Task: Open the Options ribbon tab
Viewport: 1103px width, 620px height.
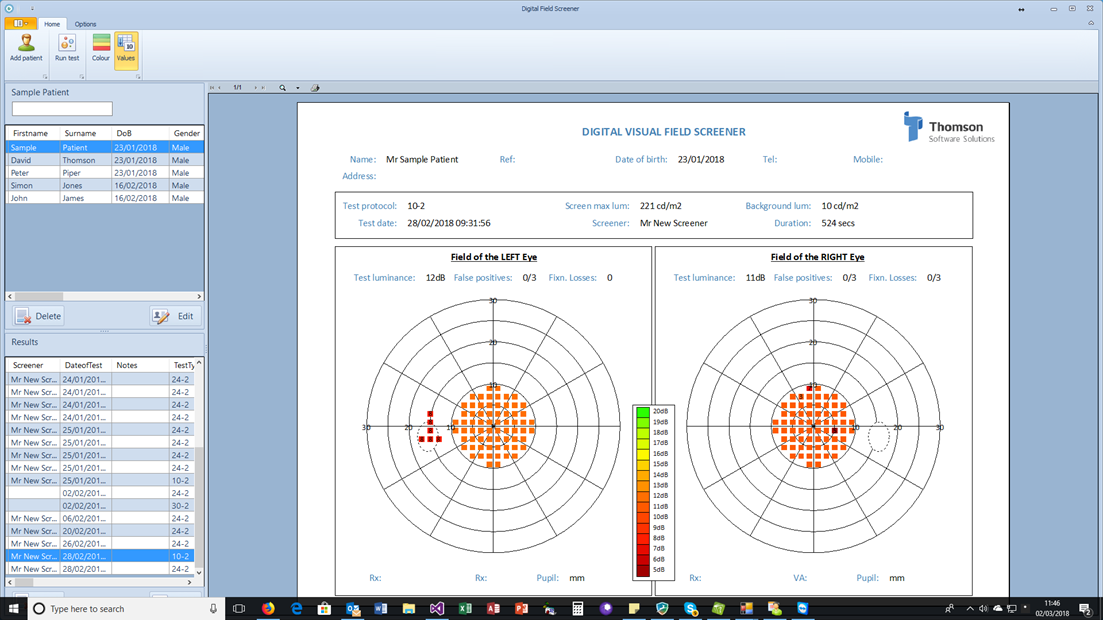Action: (x=86, y=24)
